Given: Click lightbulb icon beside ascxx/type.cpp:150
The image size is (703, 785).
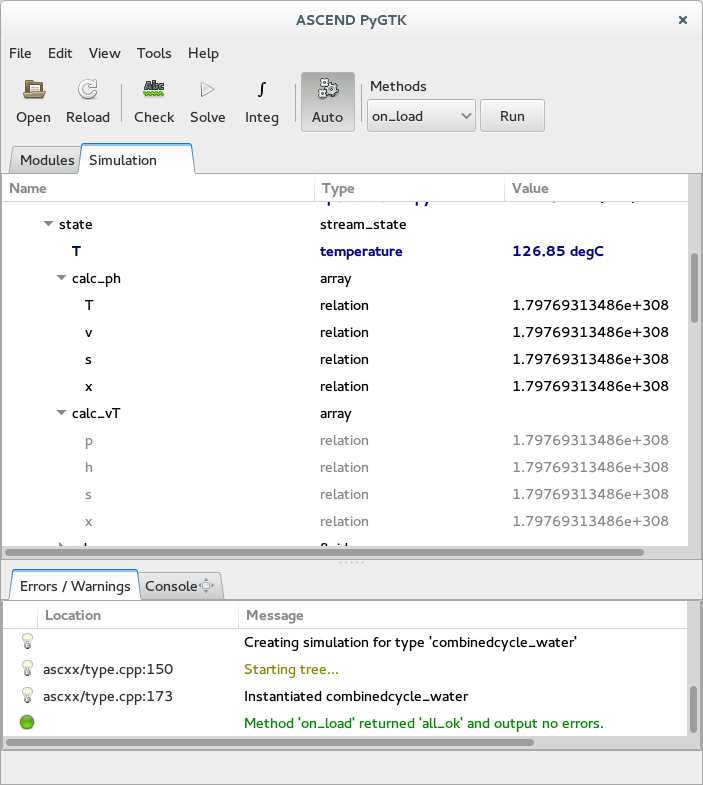Looking at the screenshot, I should (27, 669).
